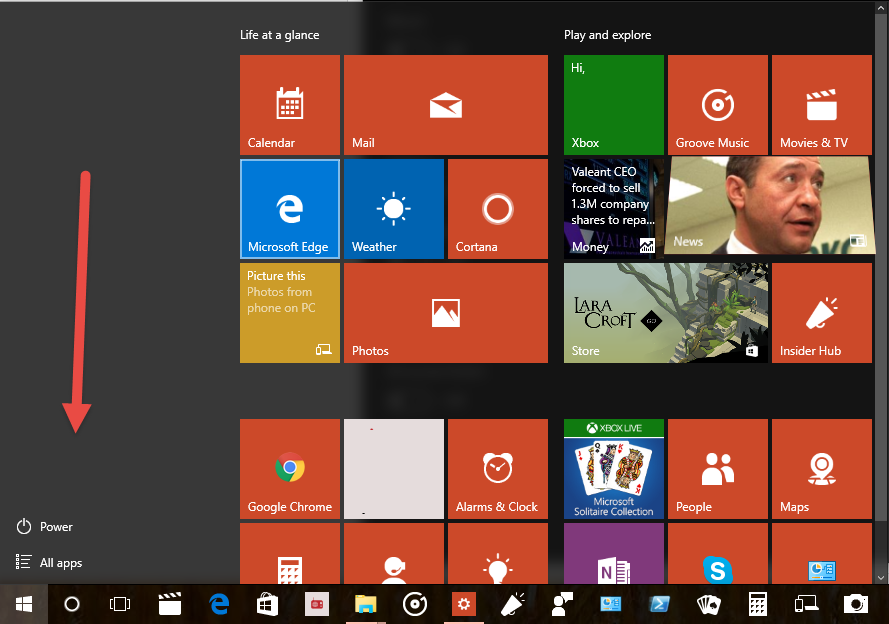
Task: Launch the Movies & TV tile
Action: click(822, 105)
